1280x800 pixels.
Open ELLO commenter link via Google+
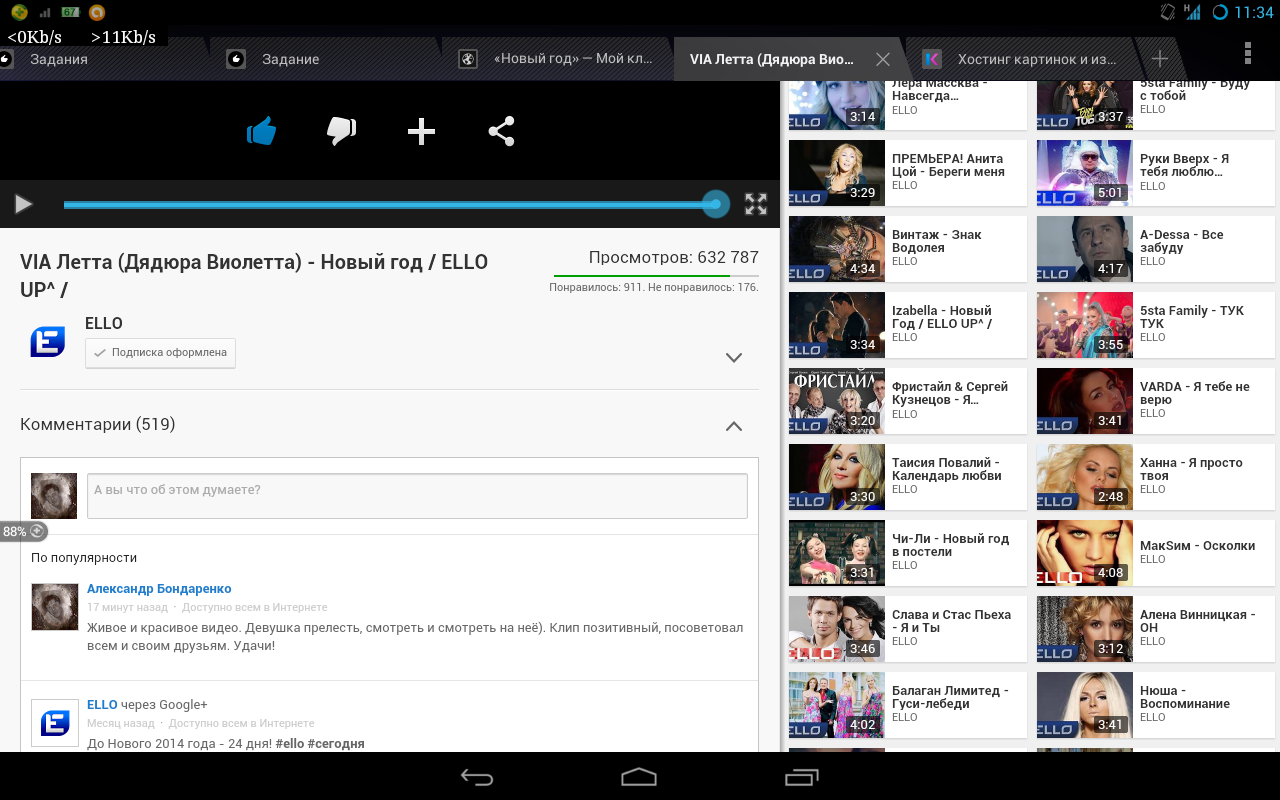coord(102,704)
